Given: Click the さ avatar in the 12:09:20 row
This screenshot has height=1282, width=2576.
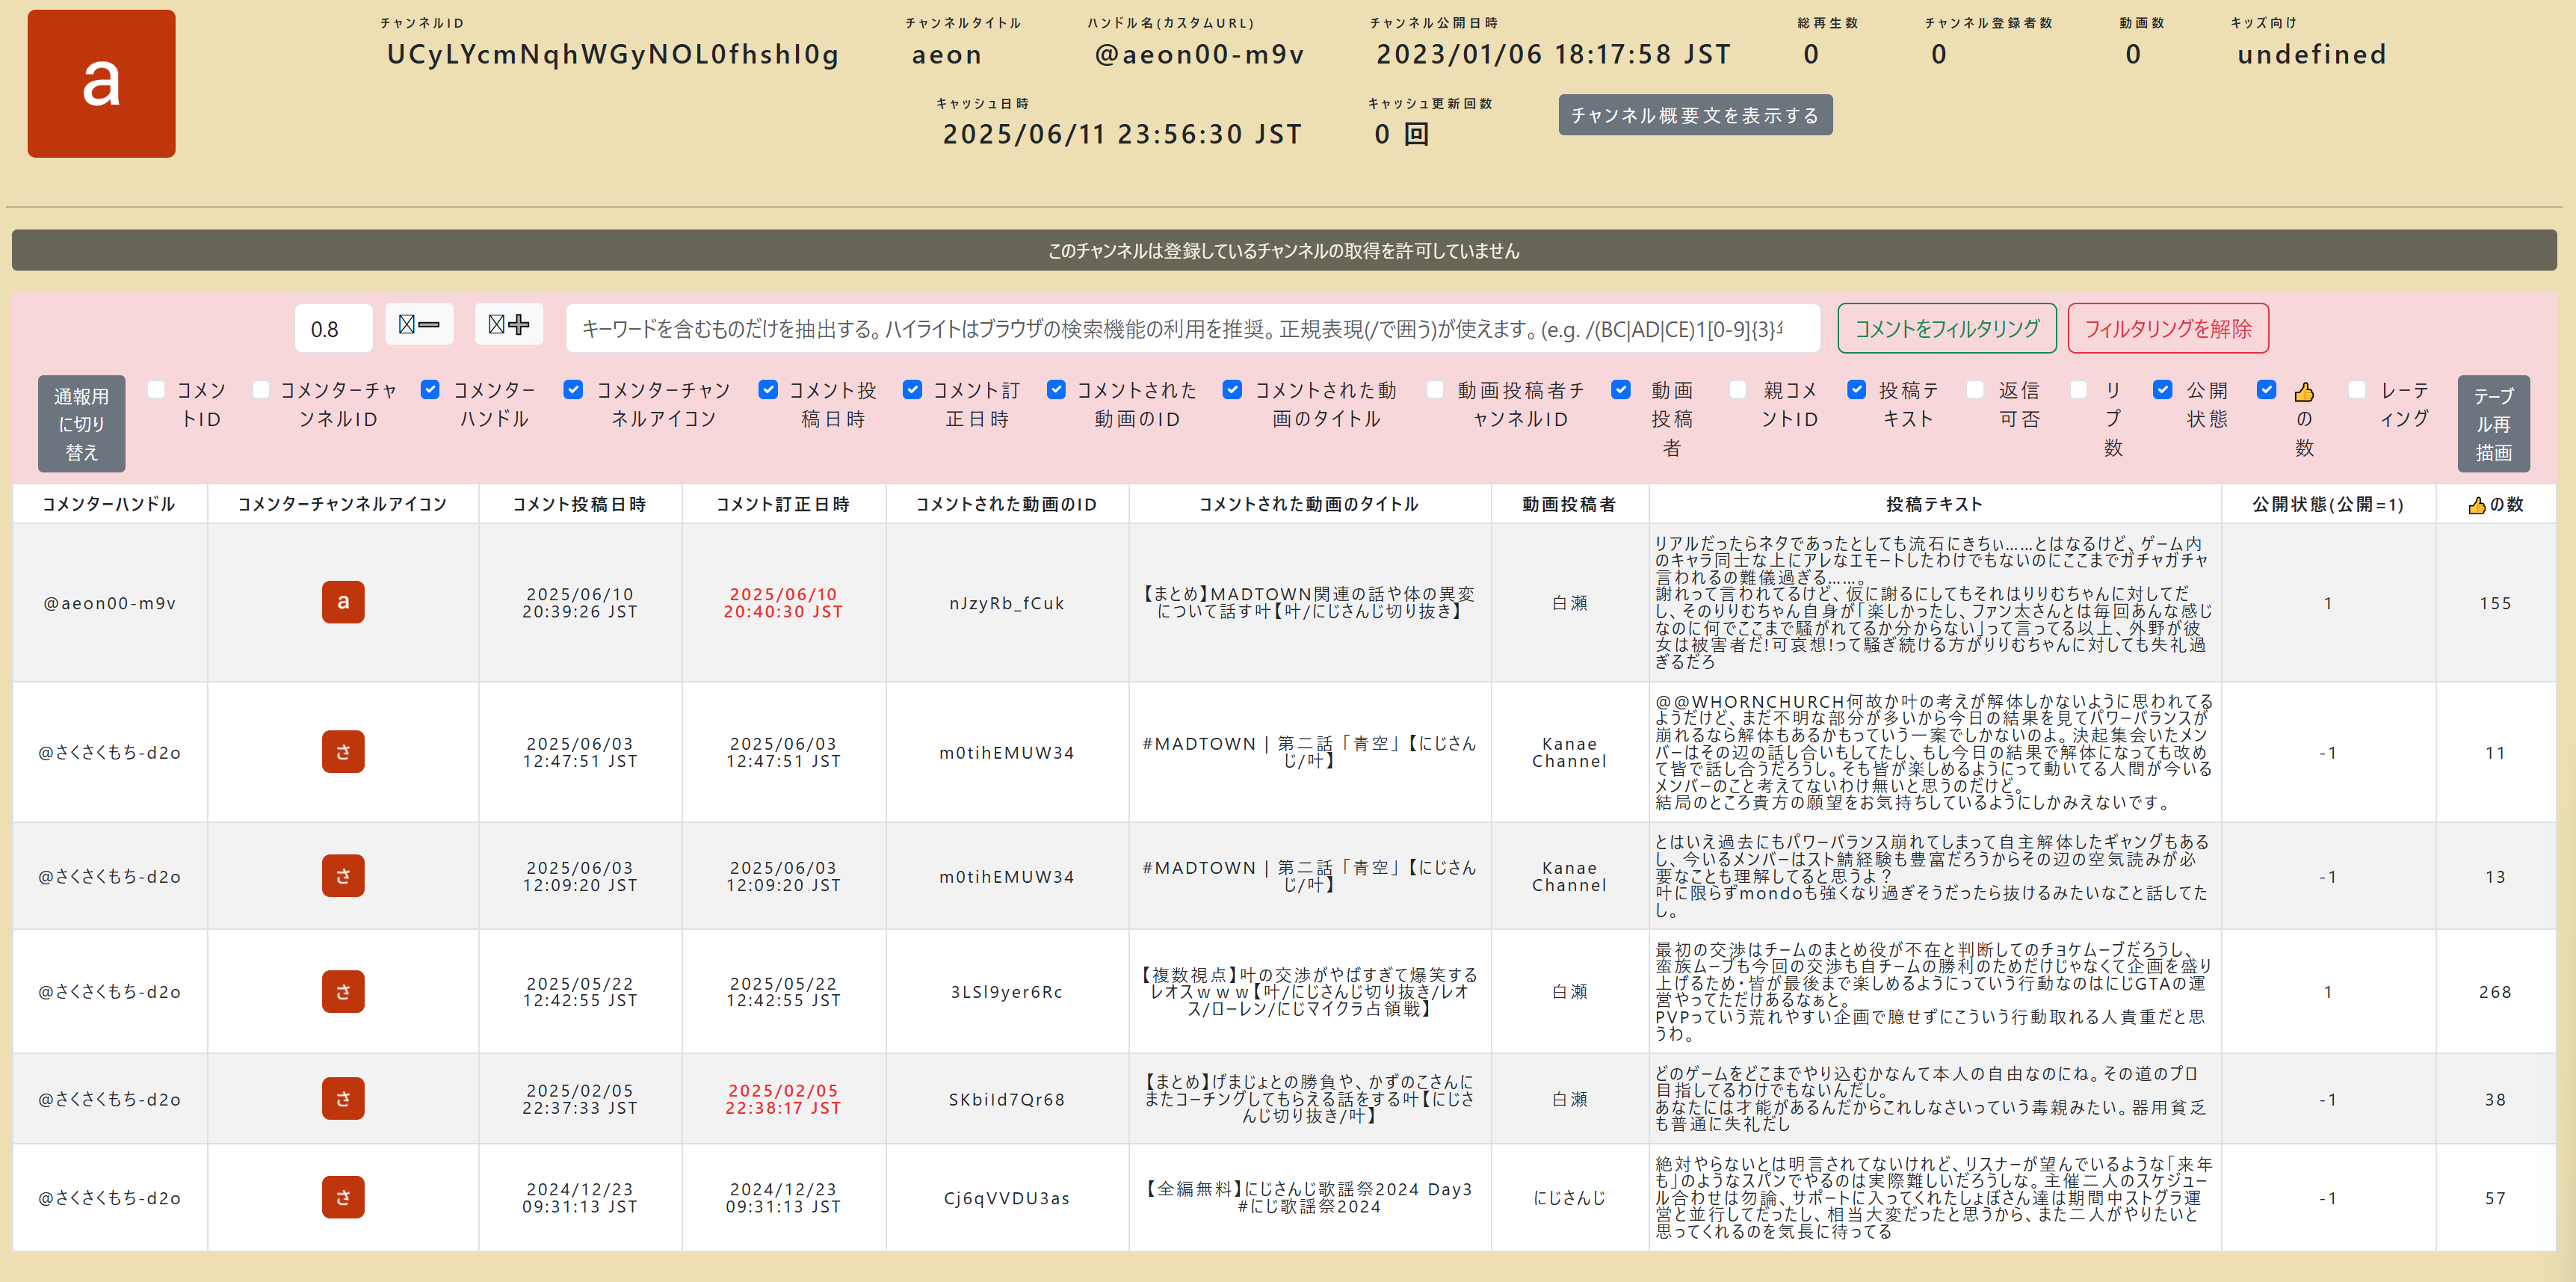Looking at the screenshot, I should (343, 876).
